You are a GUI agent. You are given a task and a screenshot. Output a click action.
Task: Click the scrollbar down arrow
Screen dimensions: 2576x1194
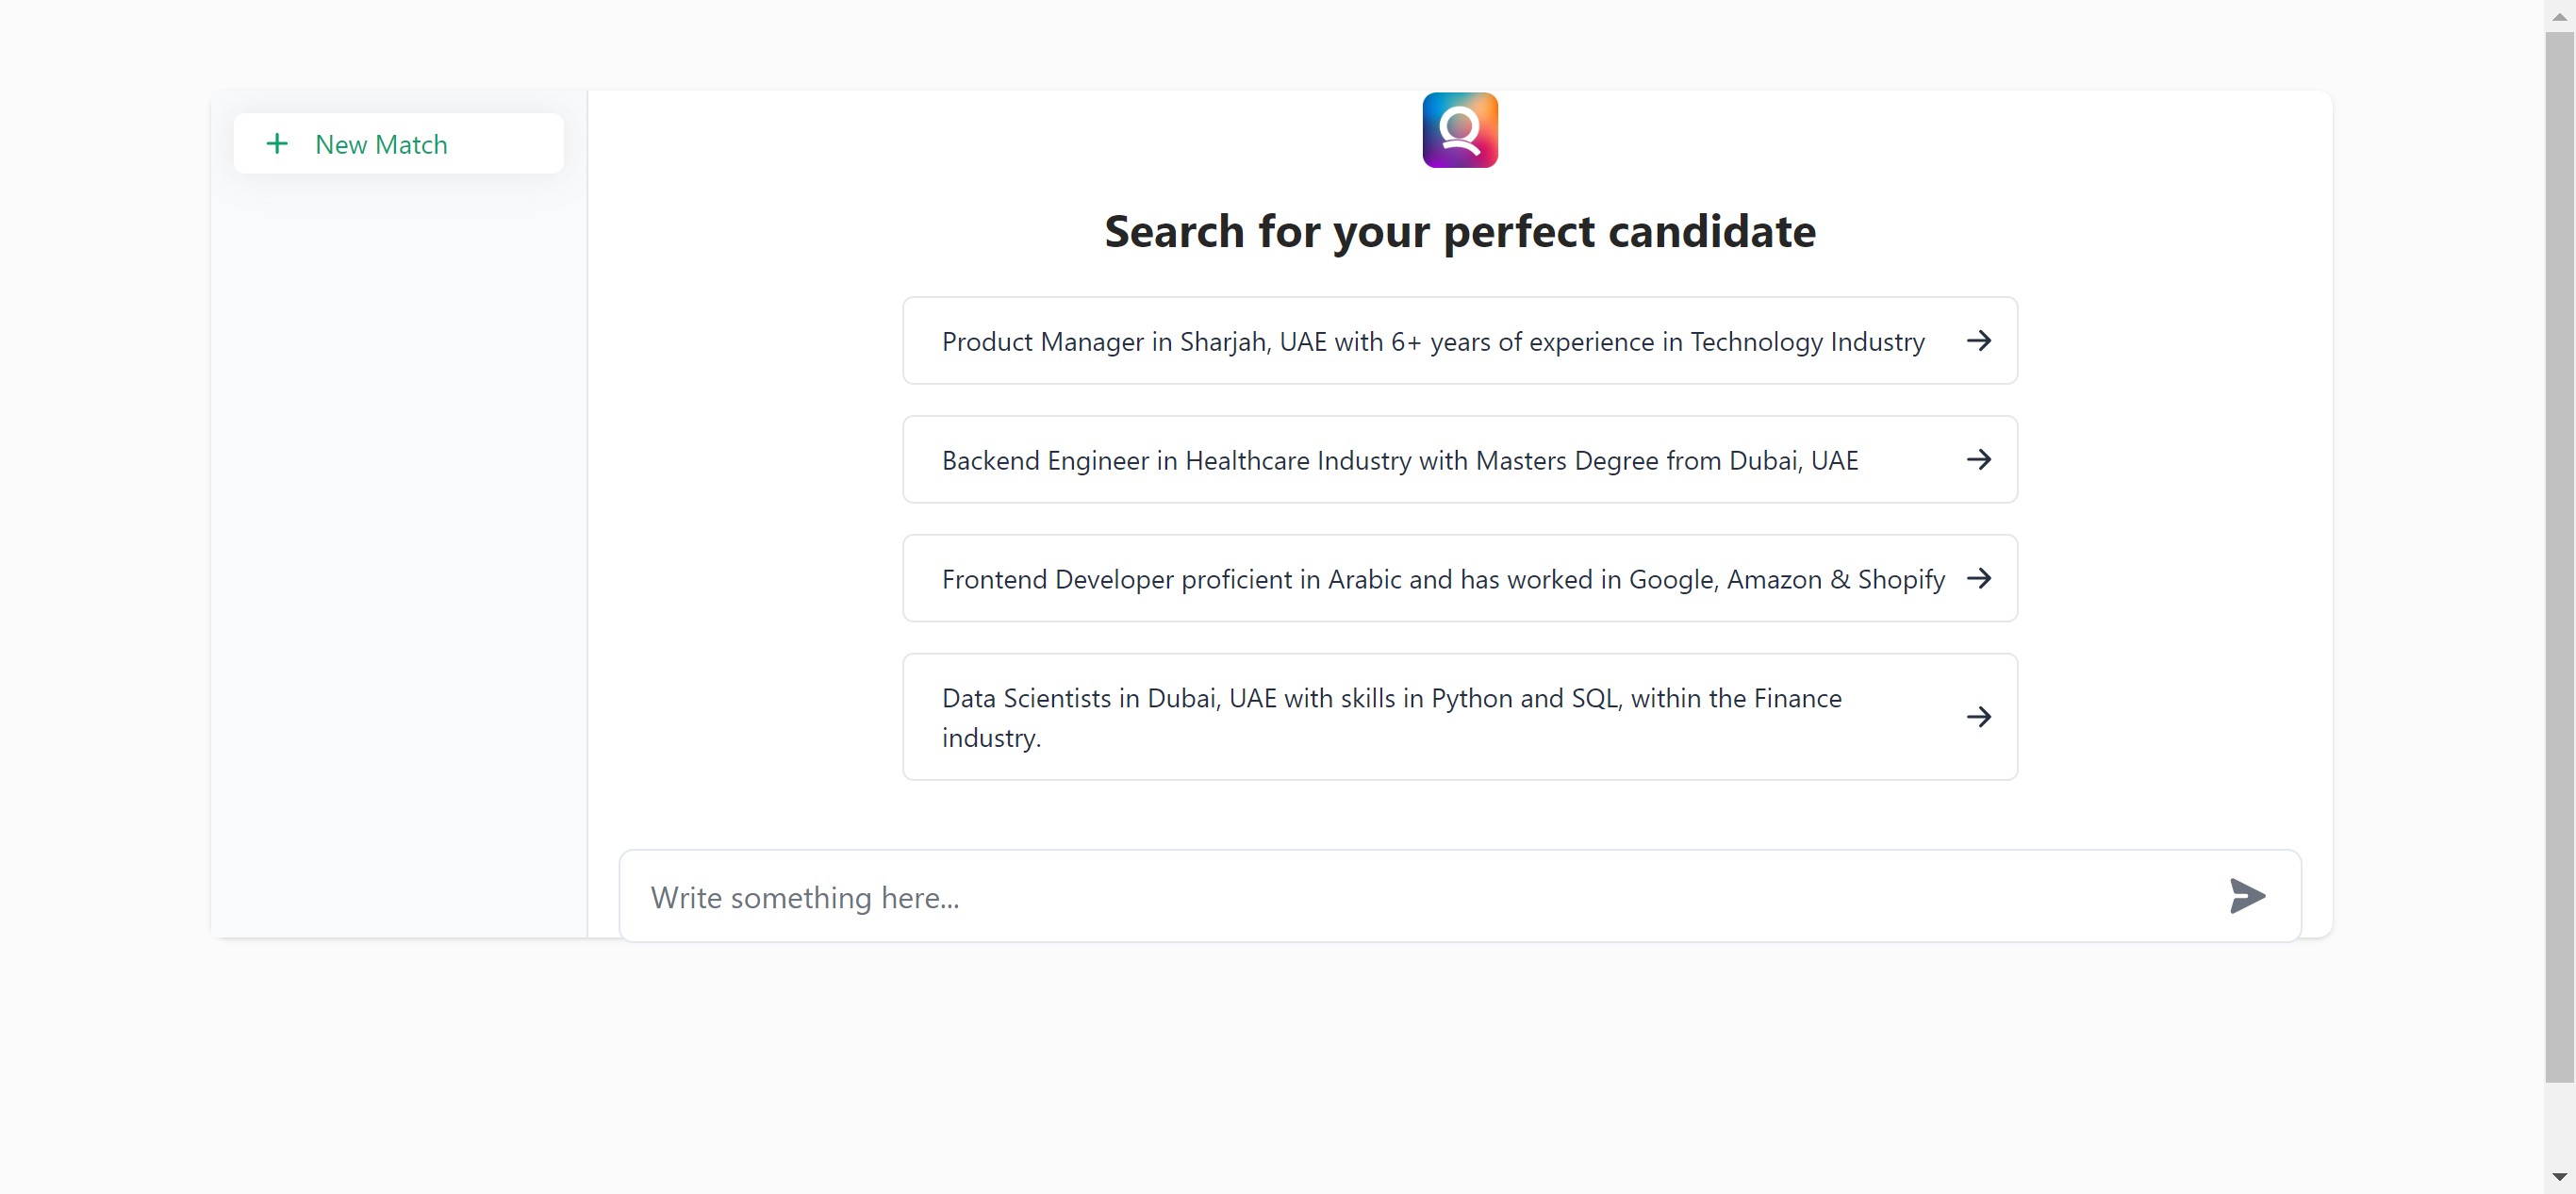(2559, 1177)
